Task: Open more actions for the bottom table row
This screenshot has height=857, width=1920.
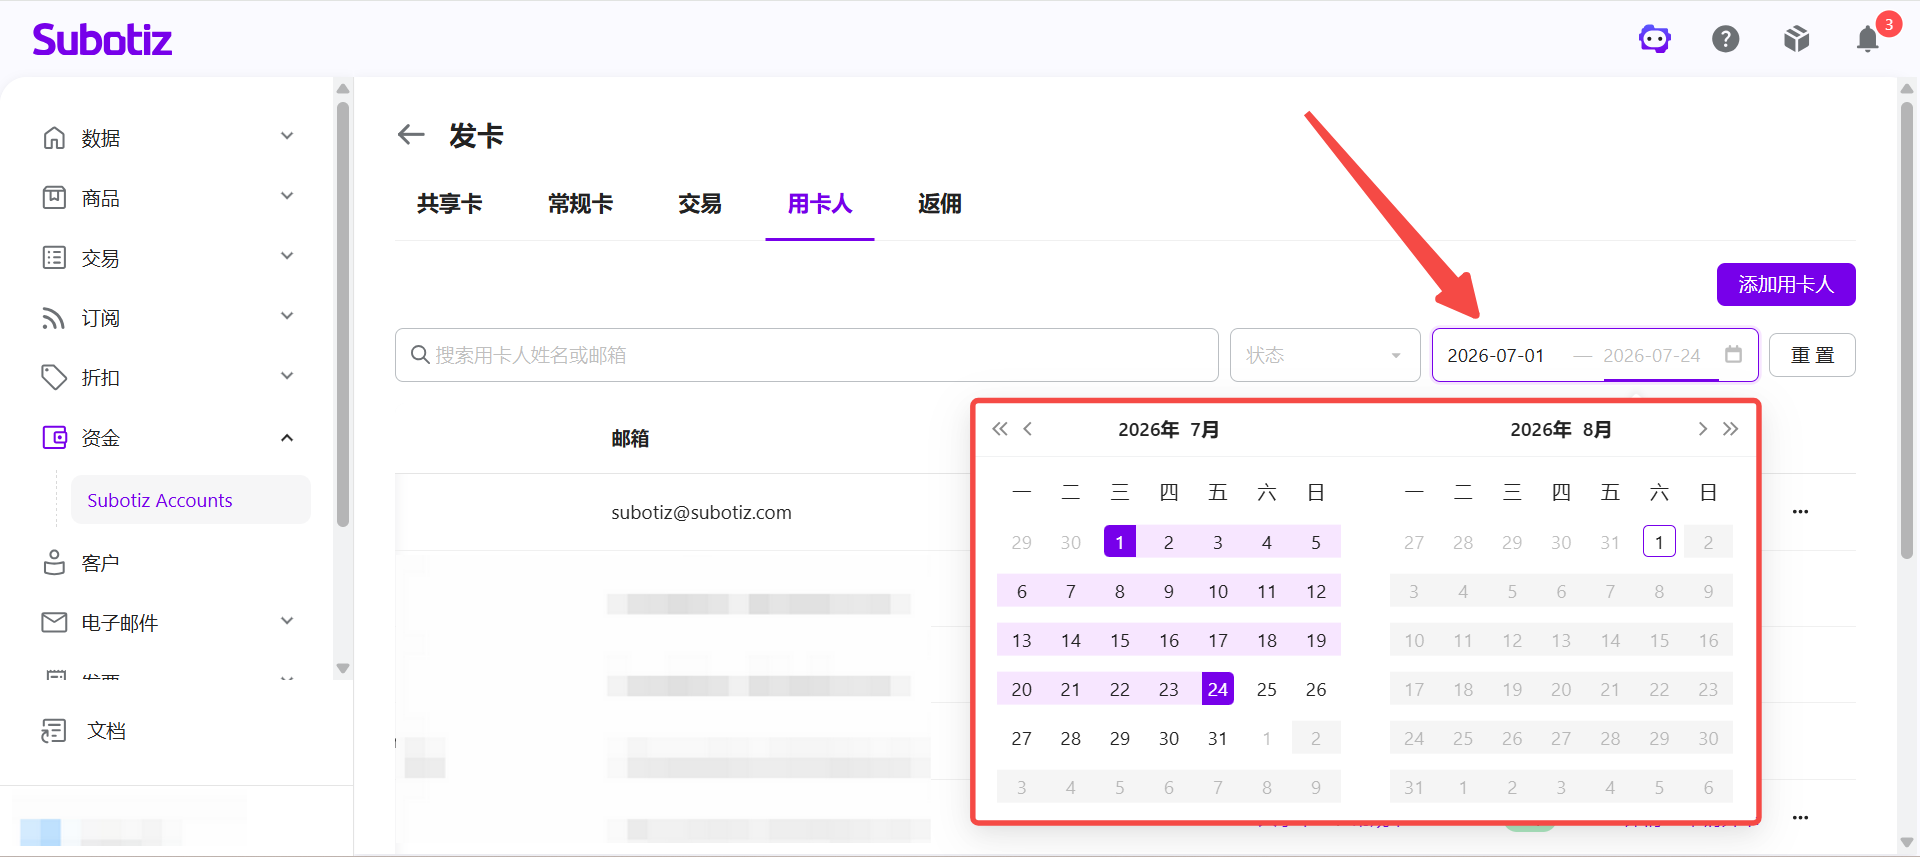Action: [x=1800, y=818]
